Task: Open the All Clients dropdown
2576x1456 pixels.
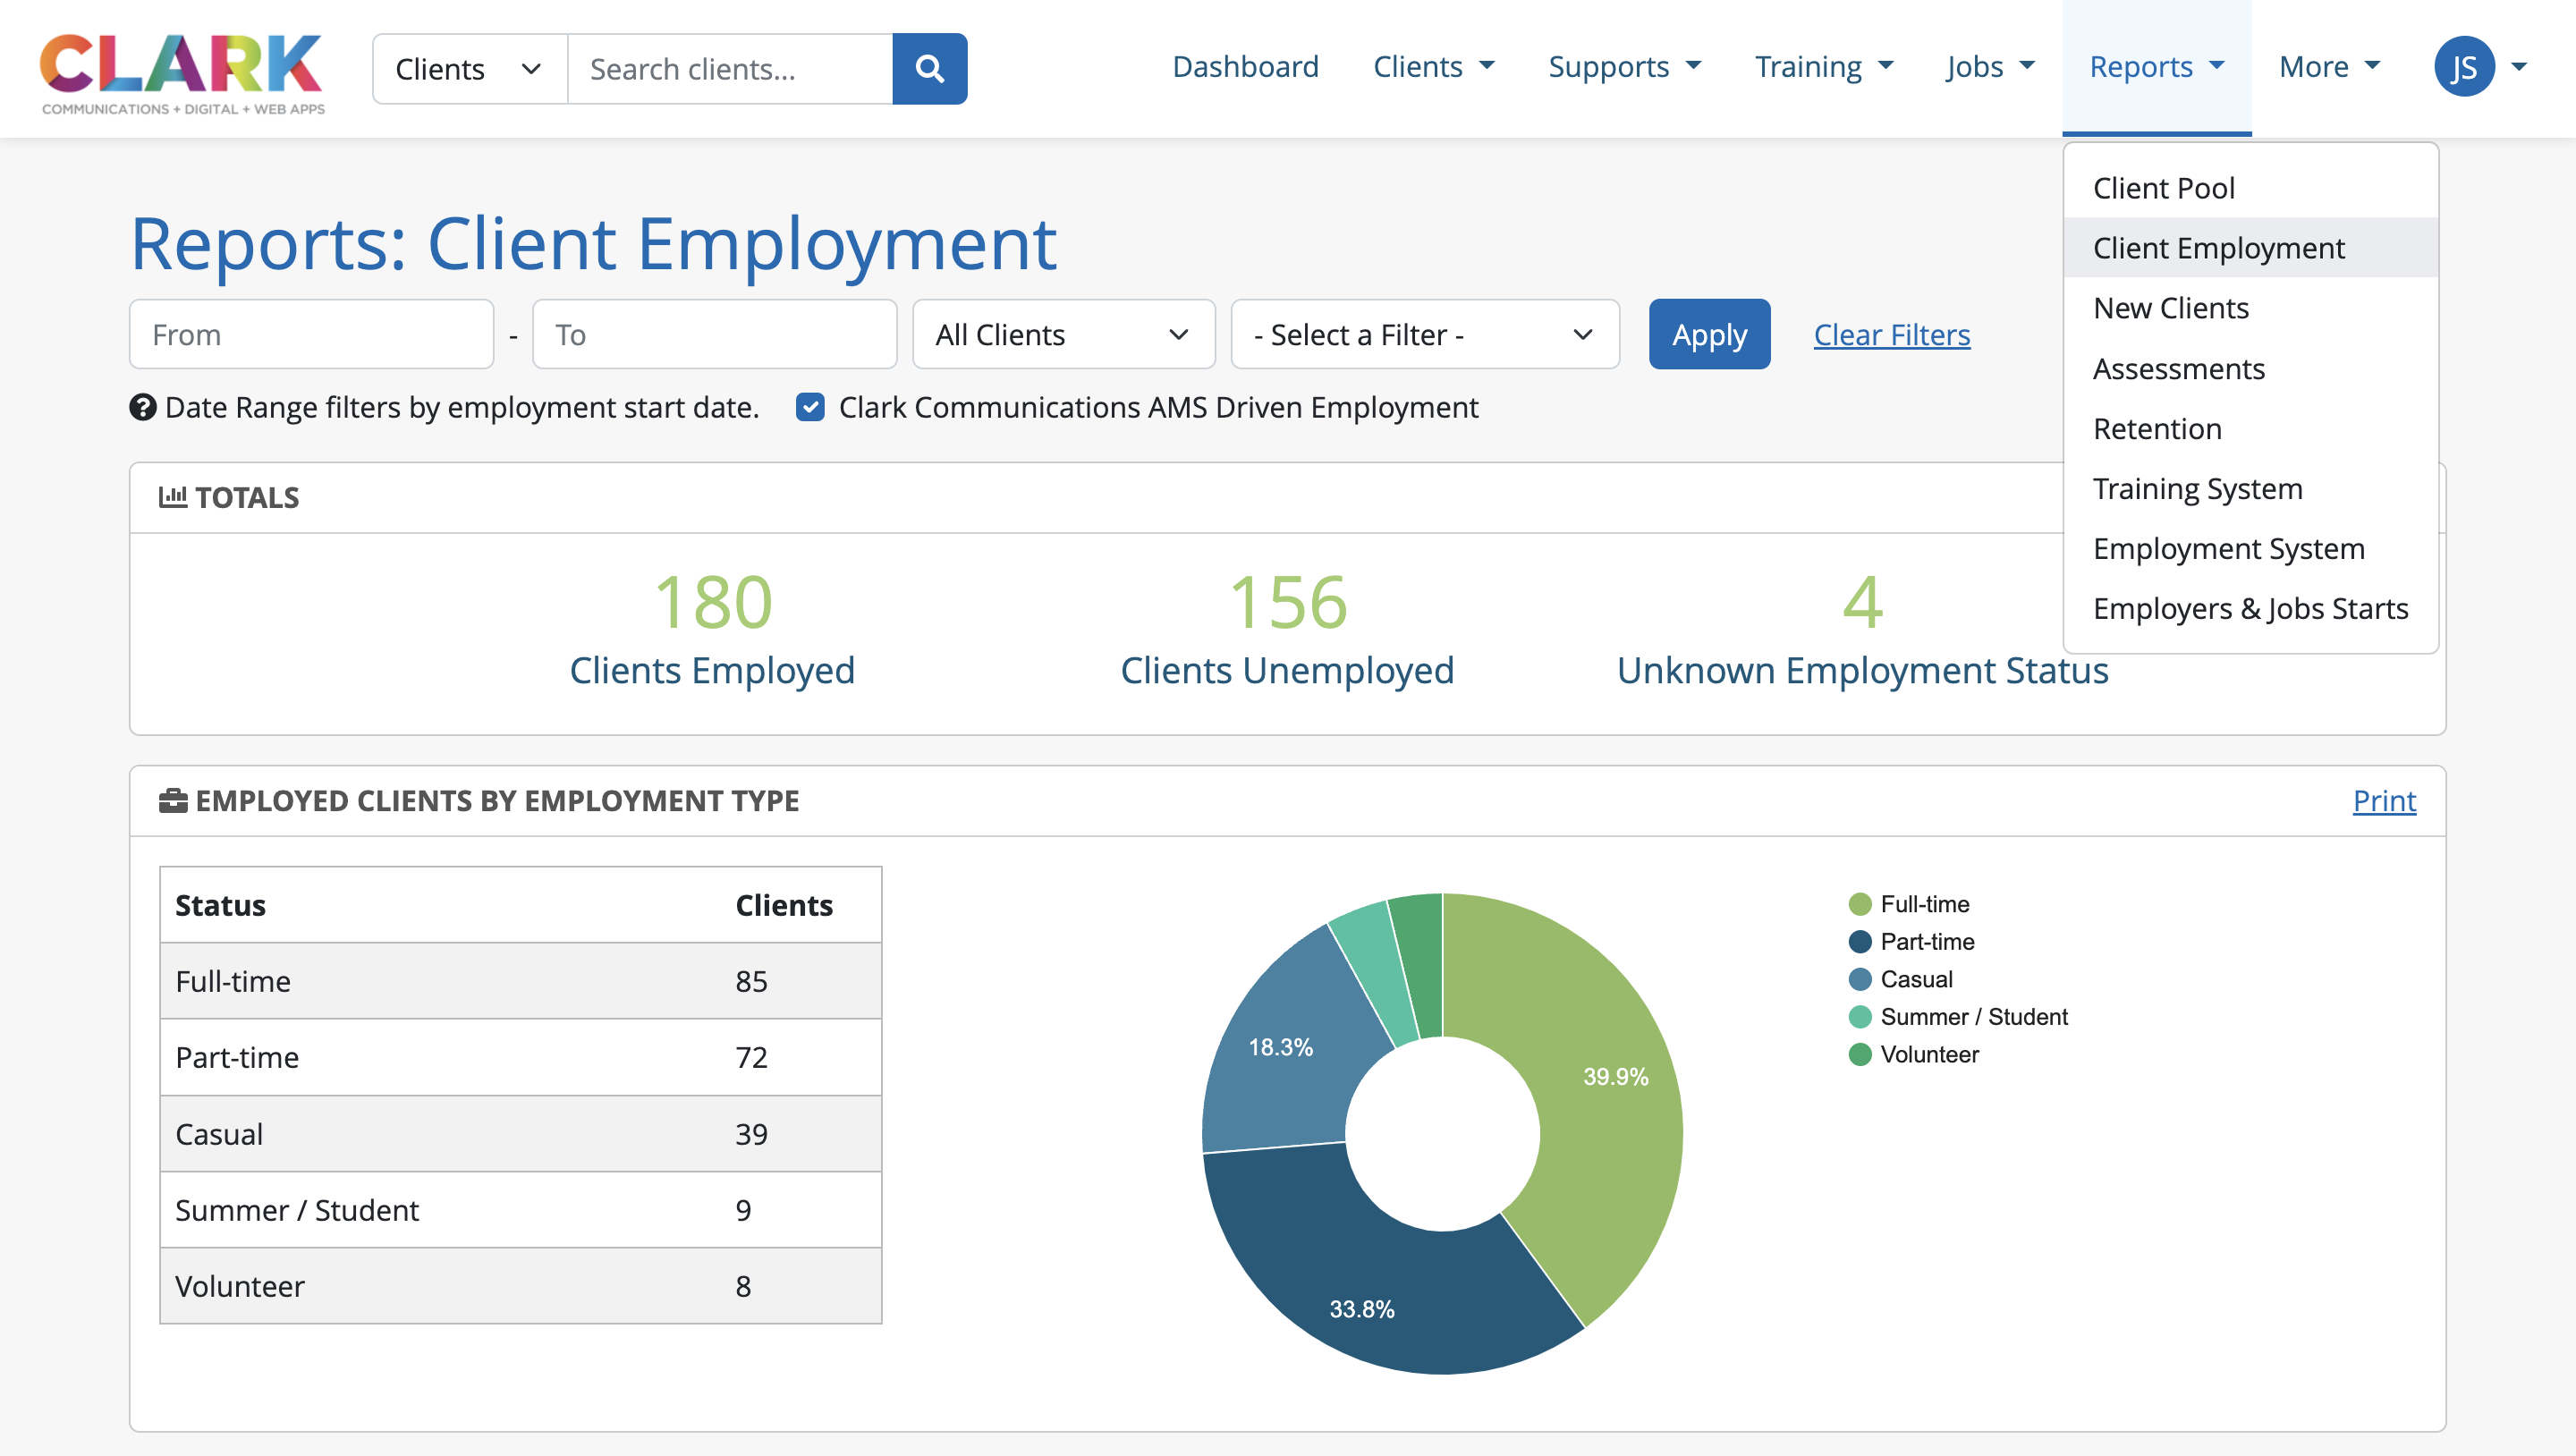Action: [x=1063, y=335]
